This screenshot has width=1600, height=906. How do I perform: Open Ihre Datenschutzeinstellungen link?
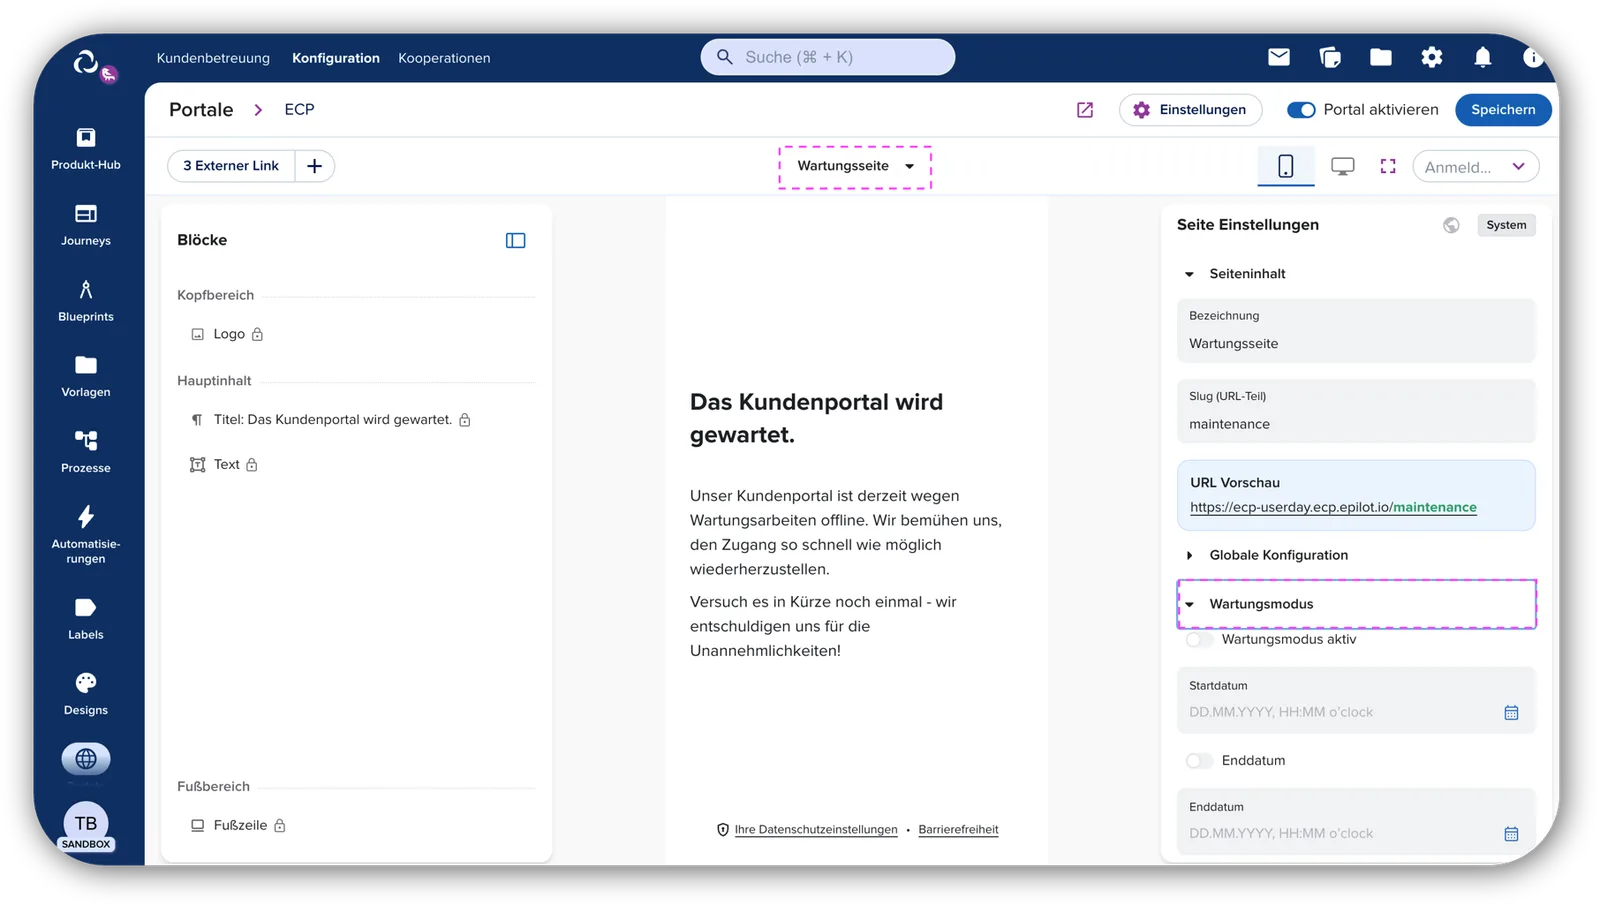click(x=816, y=830)
